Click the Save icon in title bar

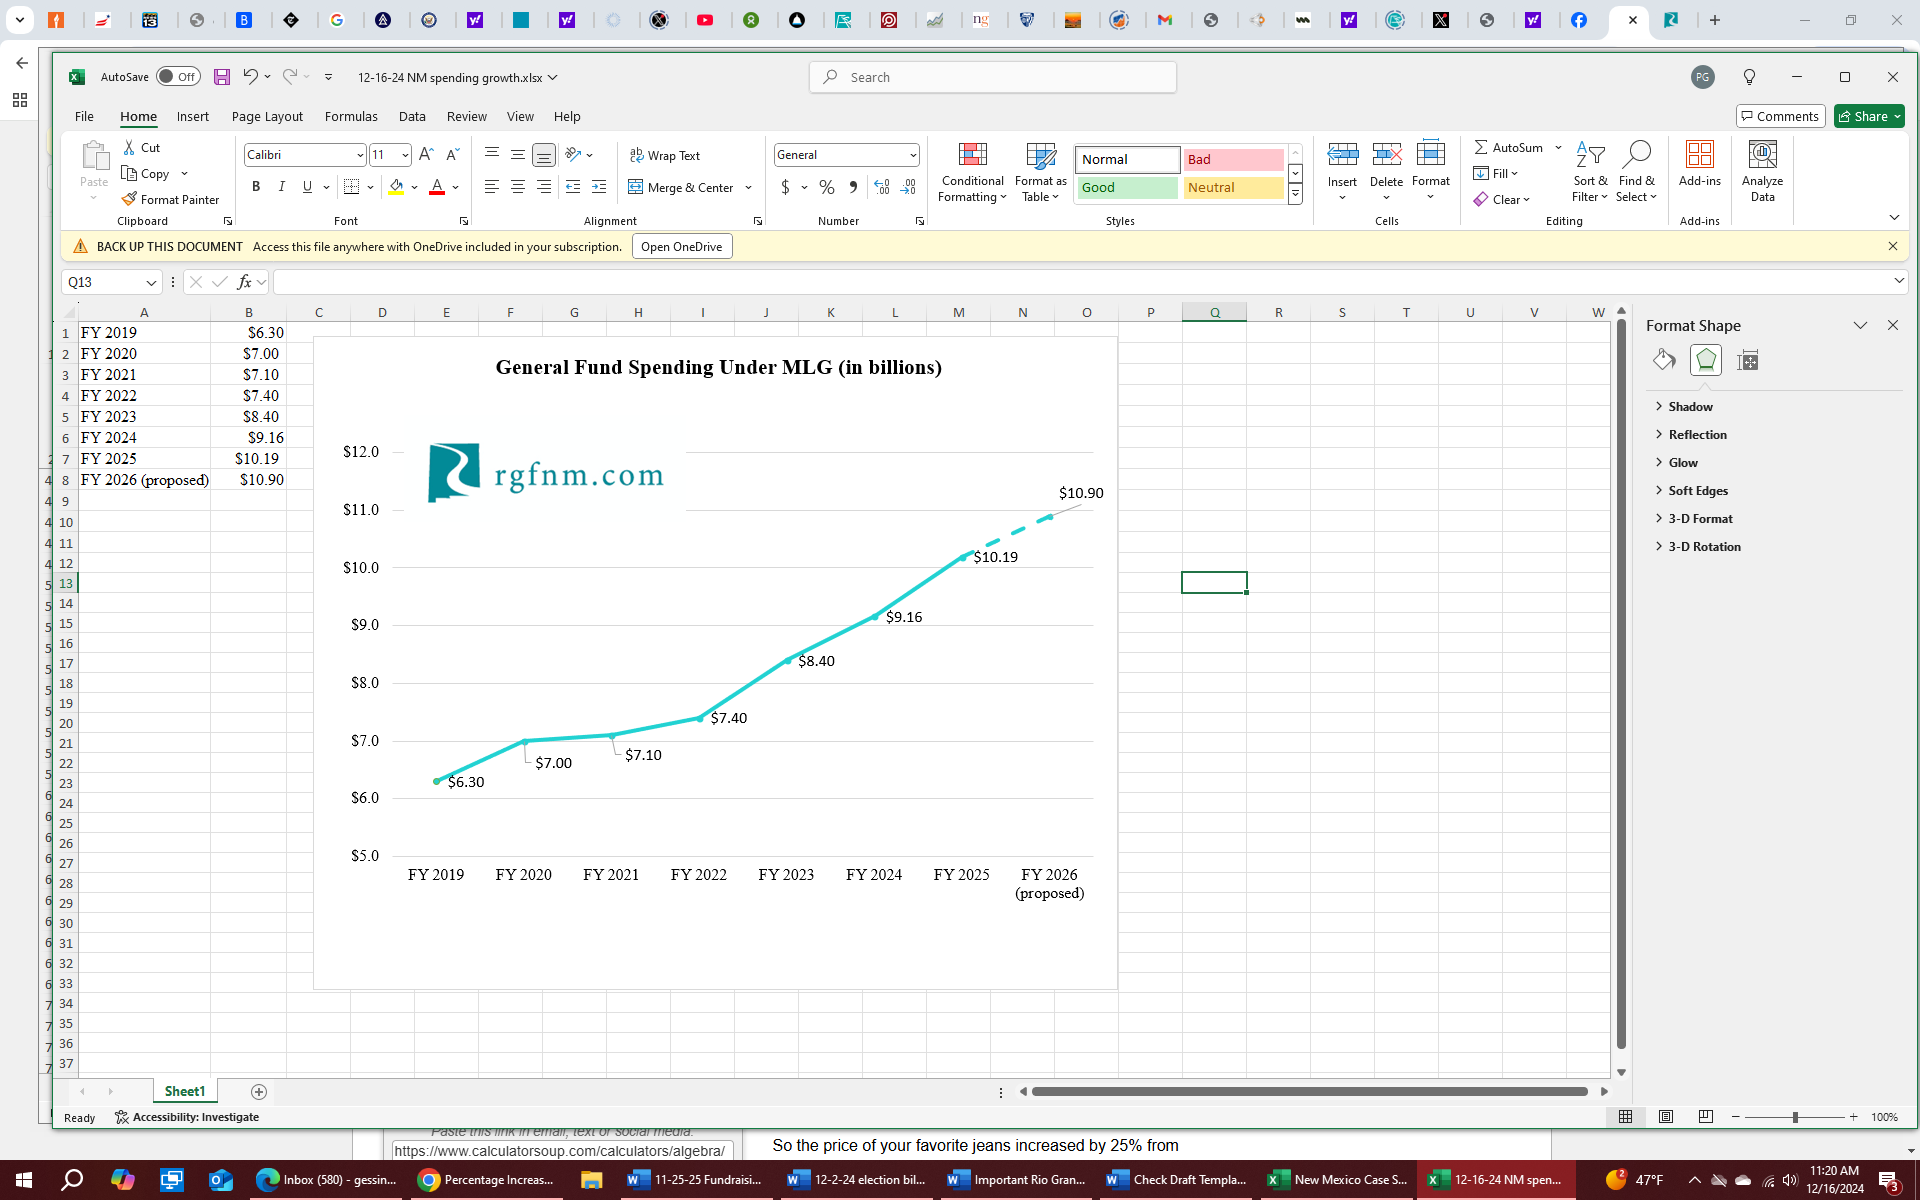point(222,77)
